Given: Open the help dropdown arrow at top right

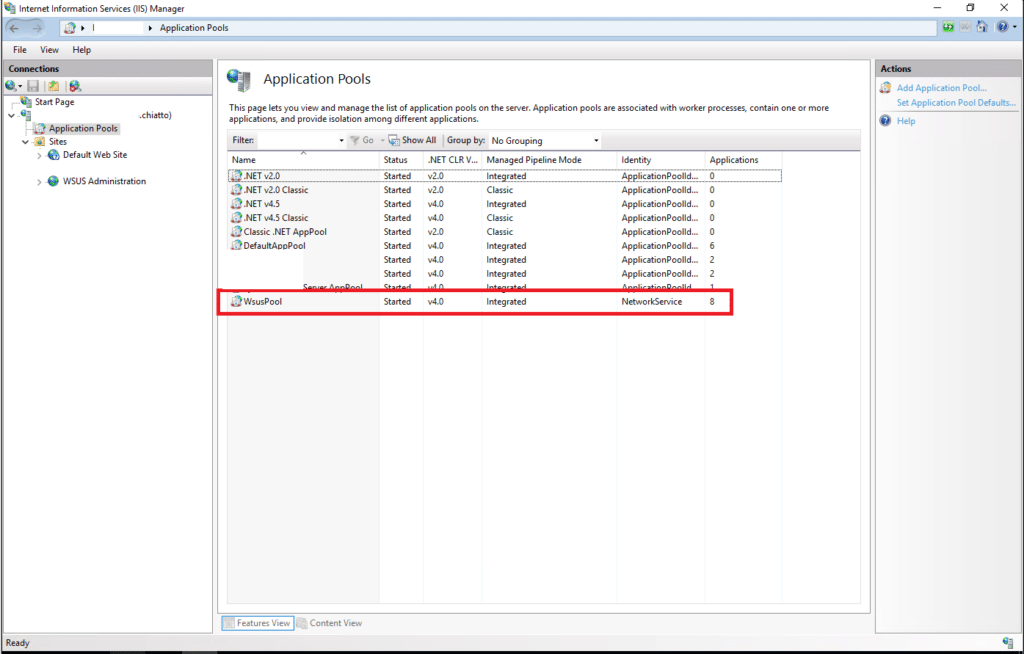Looking at the screenshot, I should (1014, 27).
